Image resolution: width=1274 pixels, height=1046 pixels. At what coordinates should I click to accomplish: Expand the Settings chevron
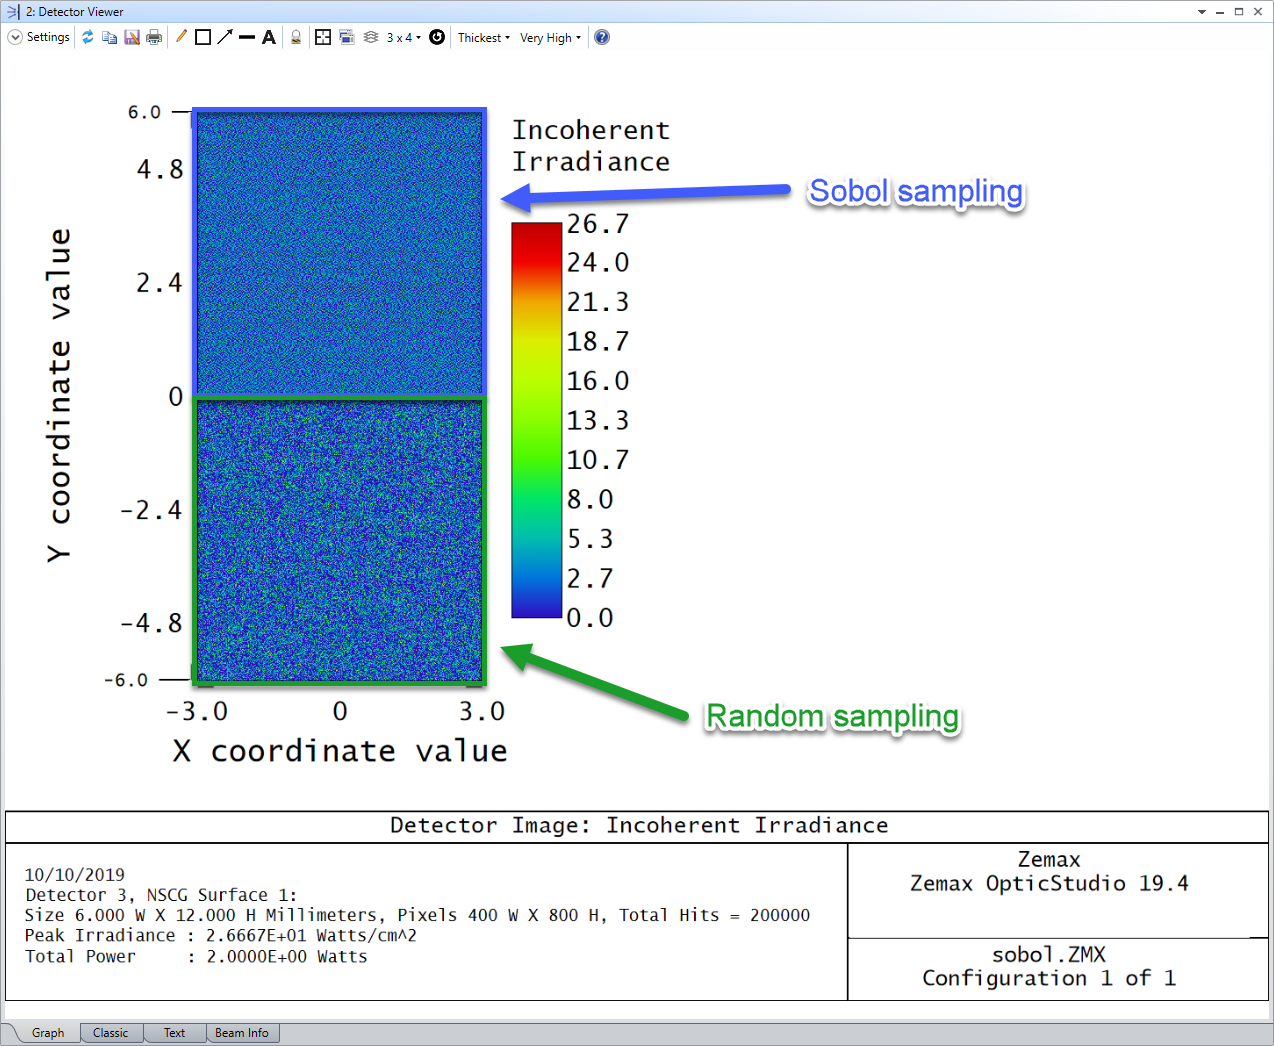[x=15, y=37]
